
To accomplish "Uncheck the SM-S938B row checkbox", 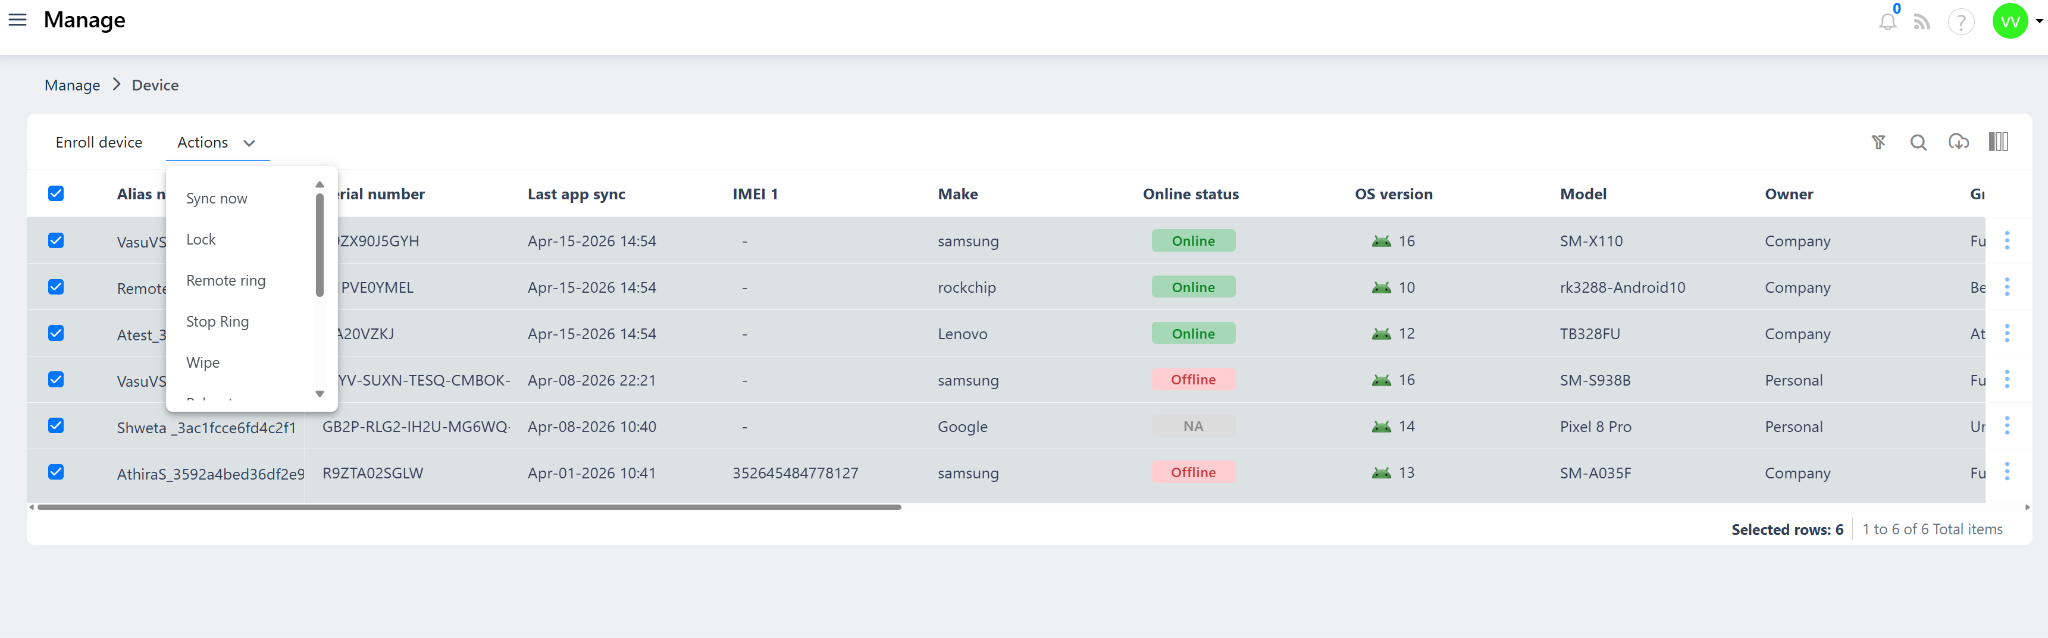I will 56,379.
